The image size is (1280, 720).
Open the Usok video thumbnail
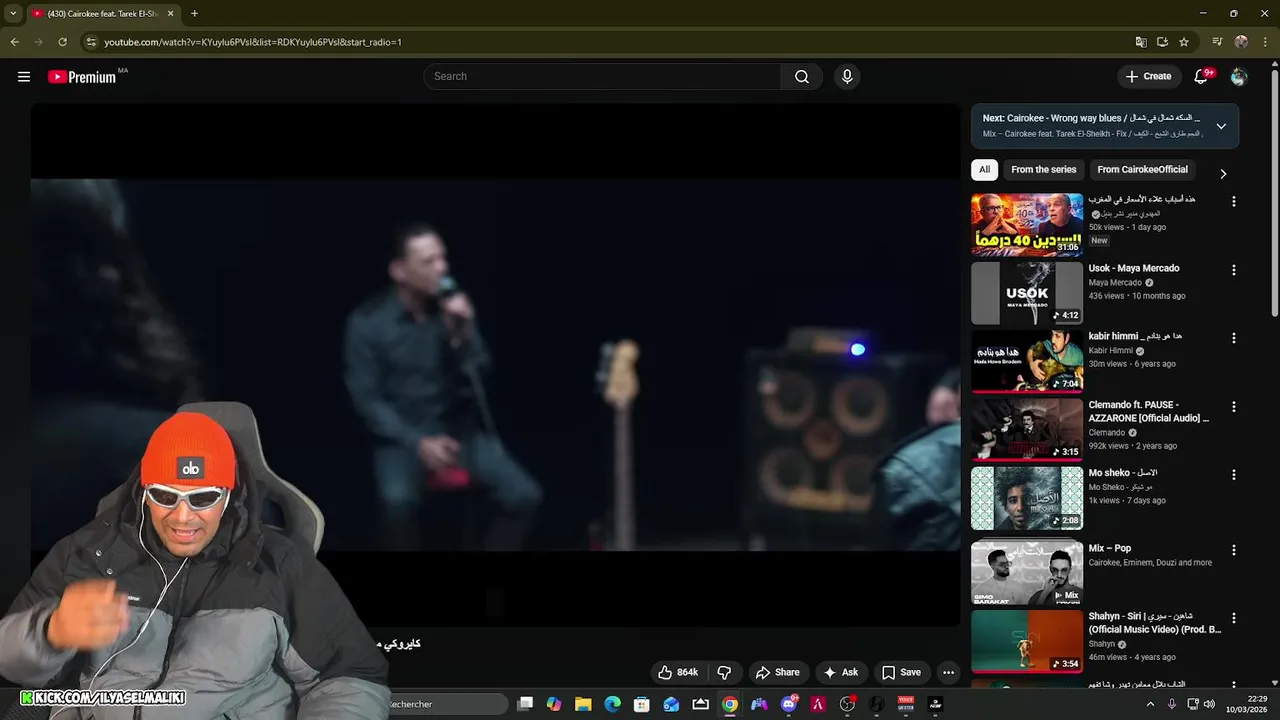[x=1027, y=293]
